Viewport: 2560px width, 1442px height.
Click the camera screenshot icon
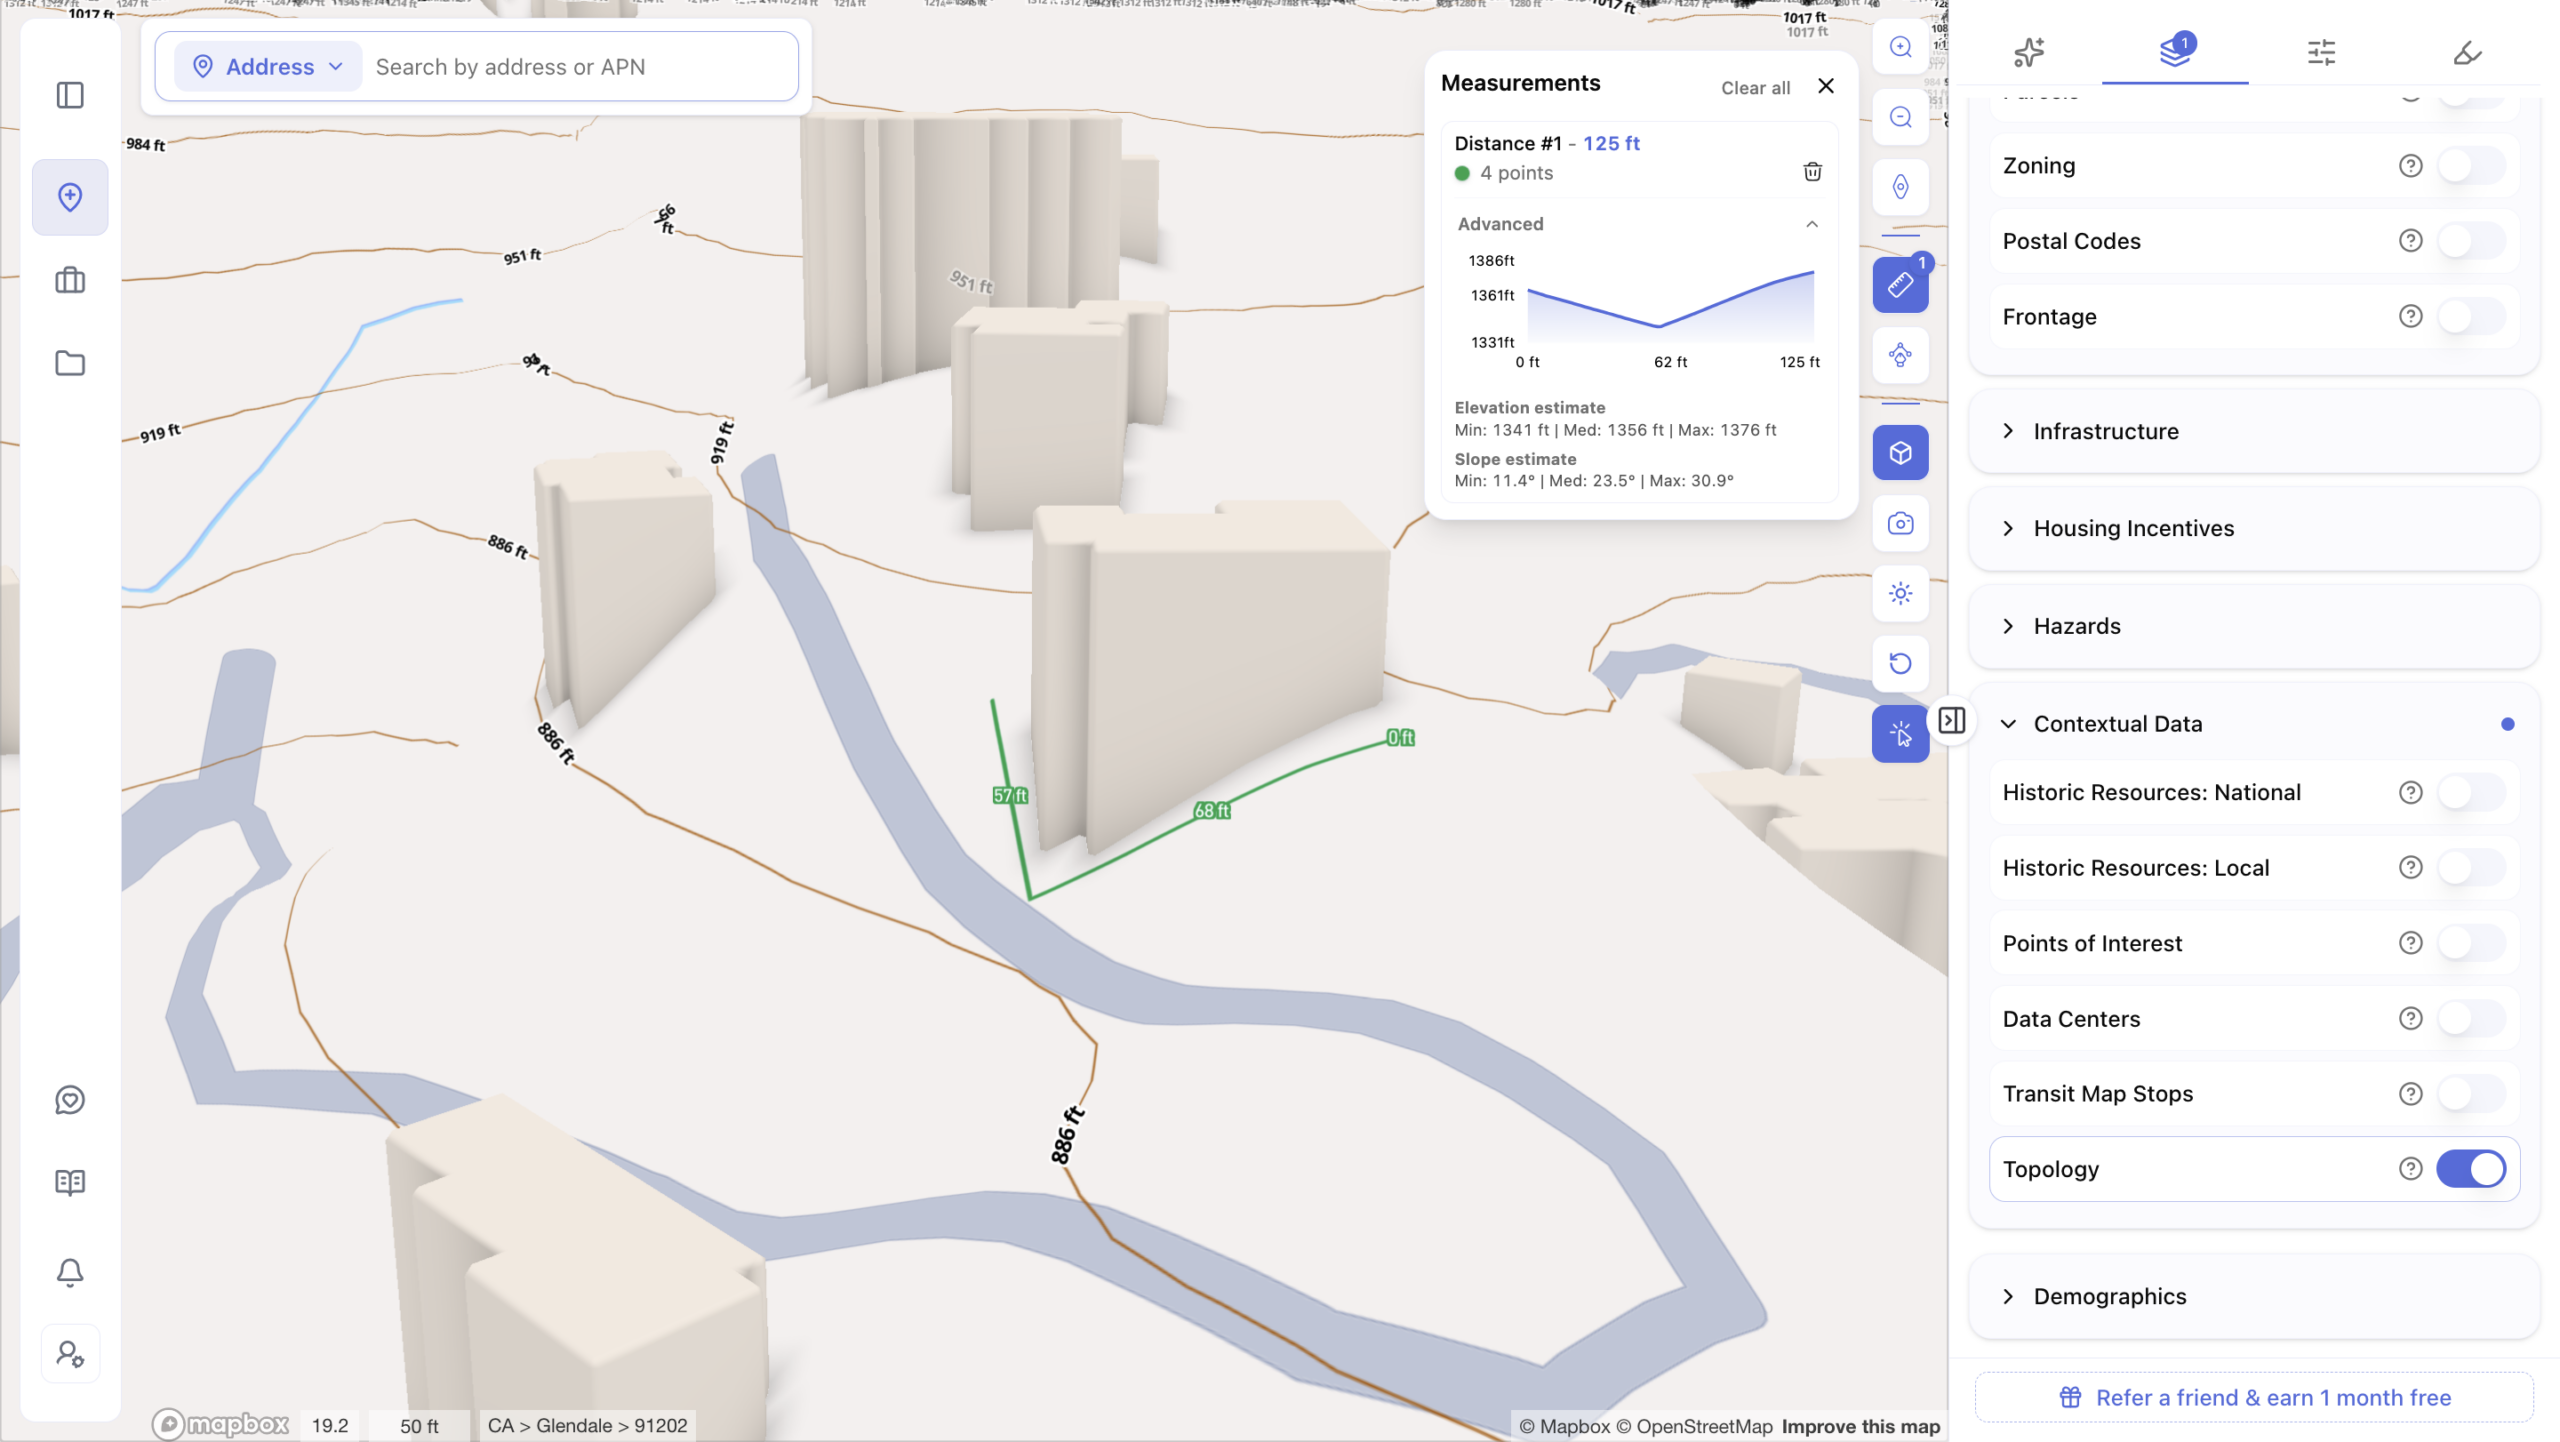pos(1900,523)
